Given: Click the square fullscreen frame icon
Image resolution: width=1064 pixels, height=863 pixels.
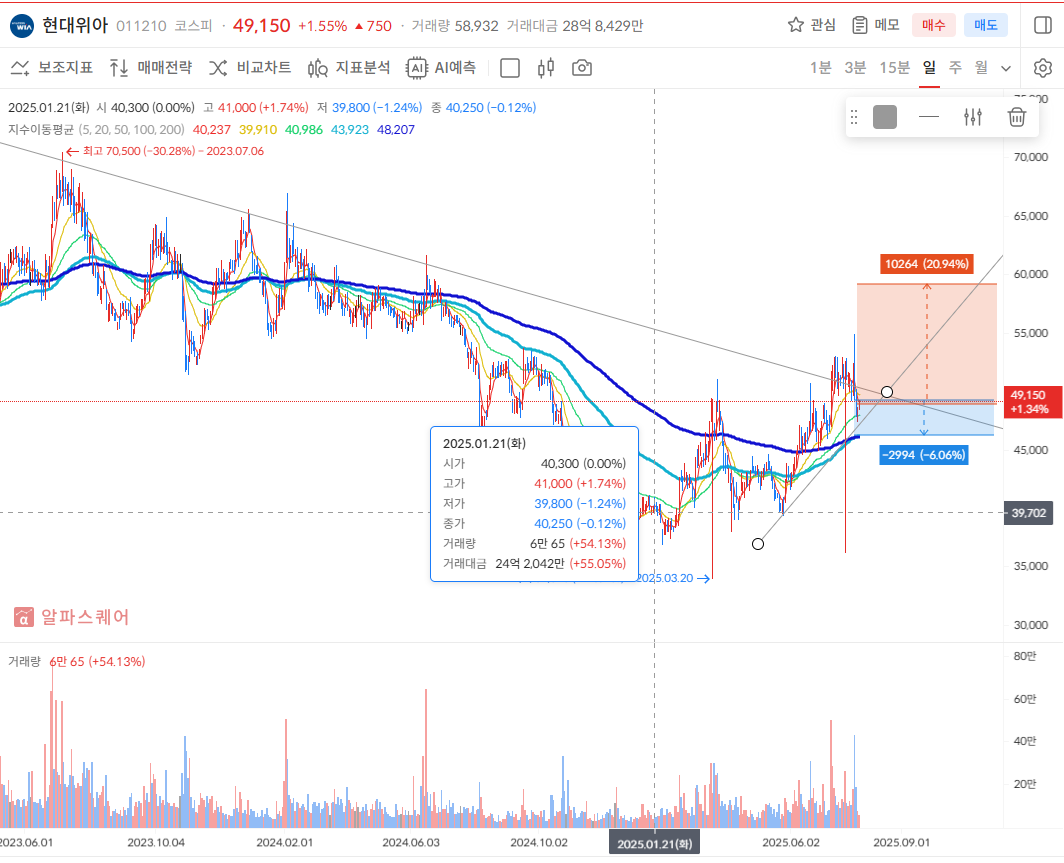Looking at the screenshot, I should point(510,68).
